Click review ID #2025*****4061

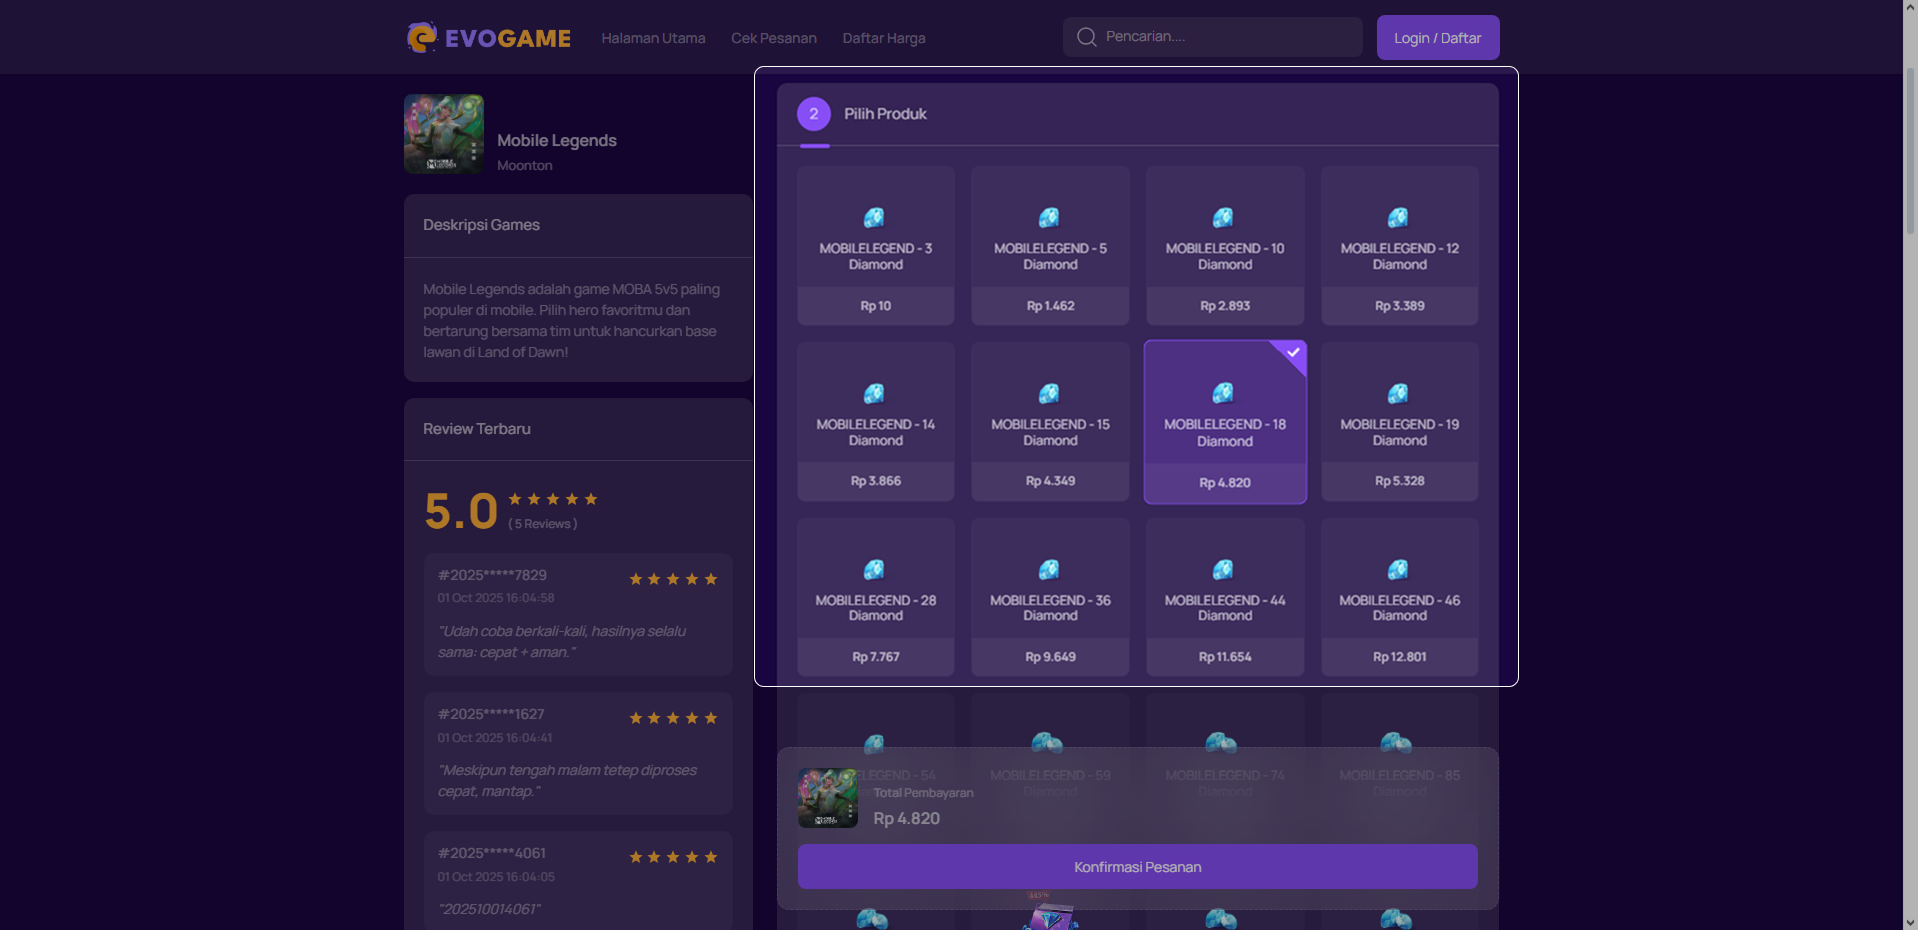[491, 853]
